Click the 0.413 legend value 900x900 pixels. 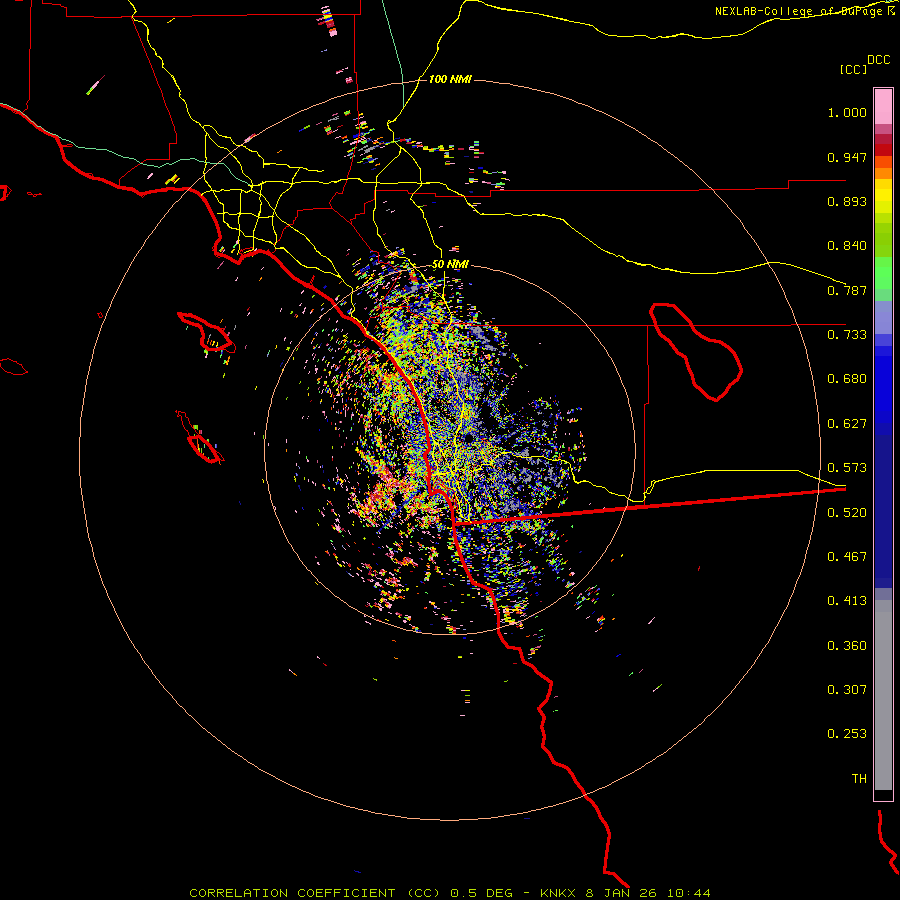pos(847,601)
